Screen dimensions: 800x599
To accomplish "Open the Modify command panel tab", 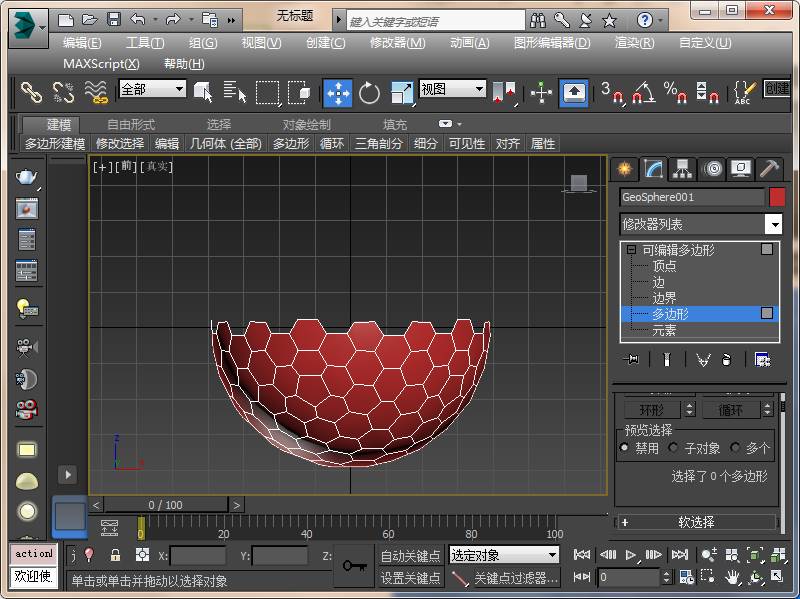I will point(653,168).
